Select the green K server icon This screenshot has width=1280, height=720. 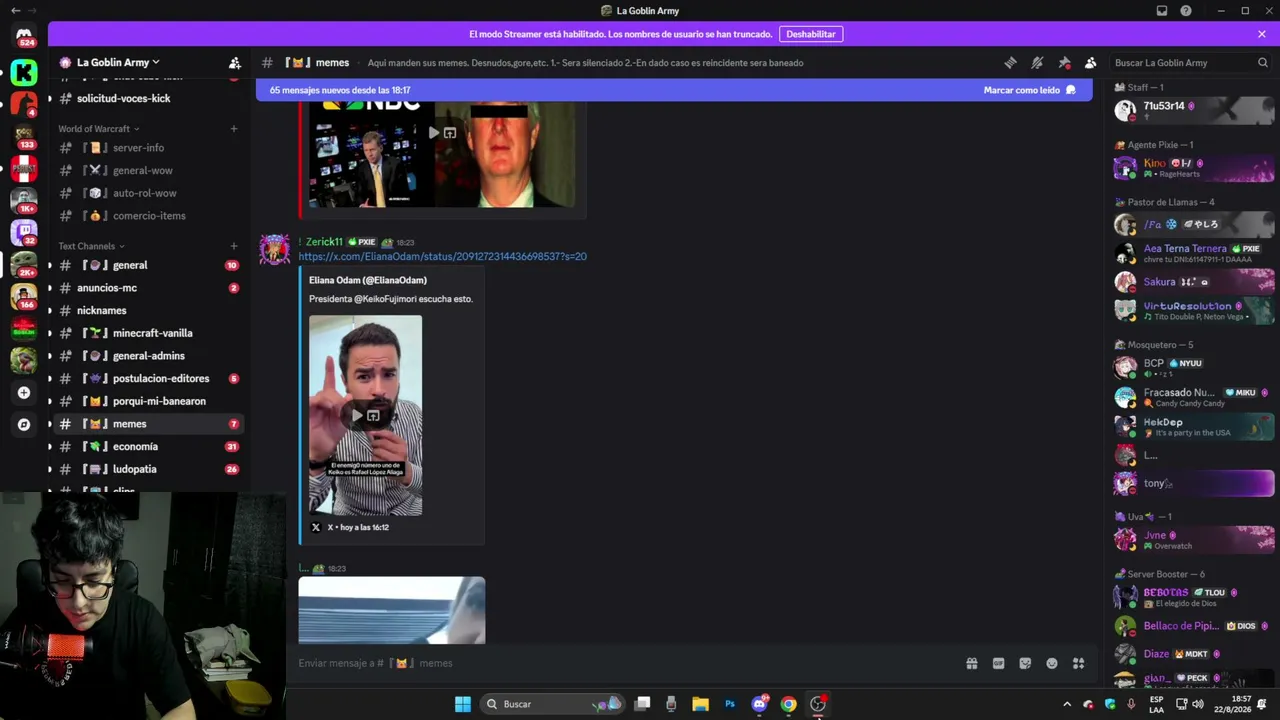click(24, 72)
